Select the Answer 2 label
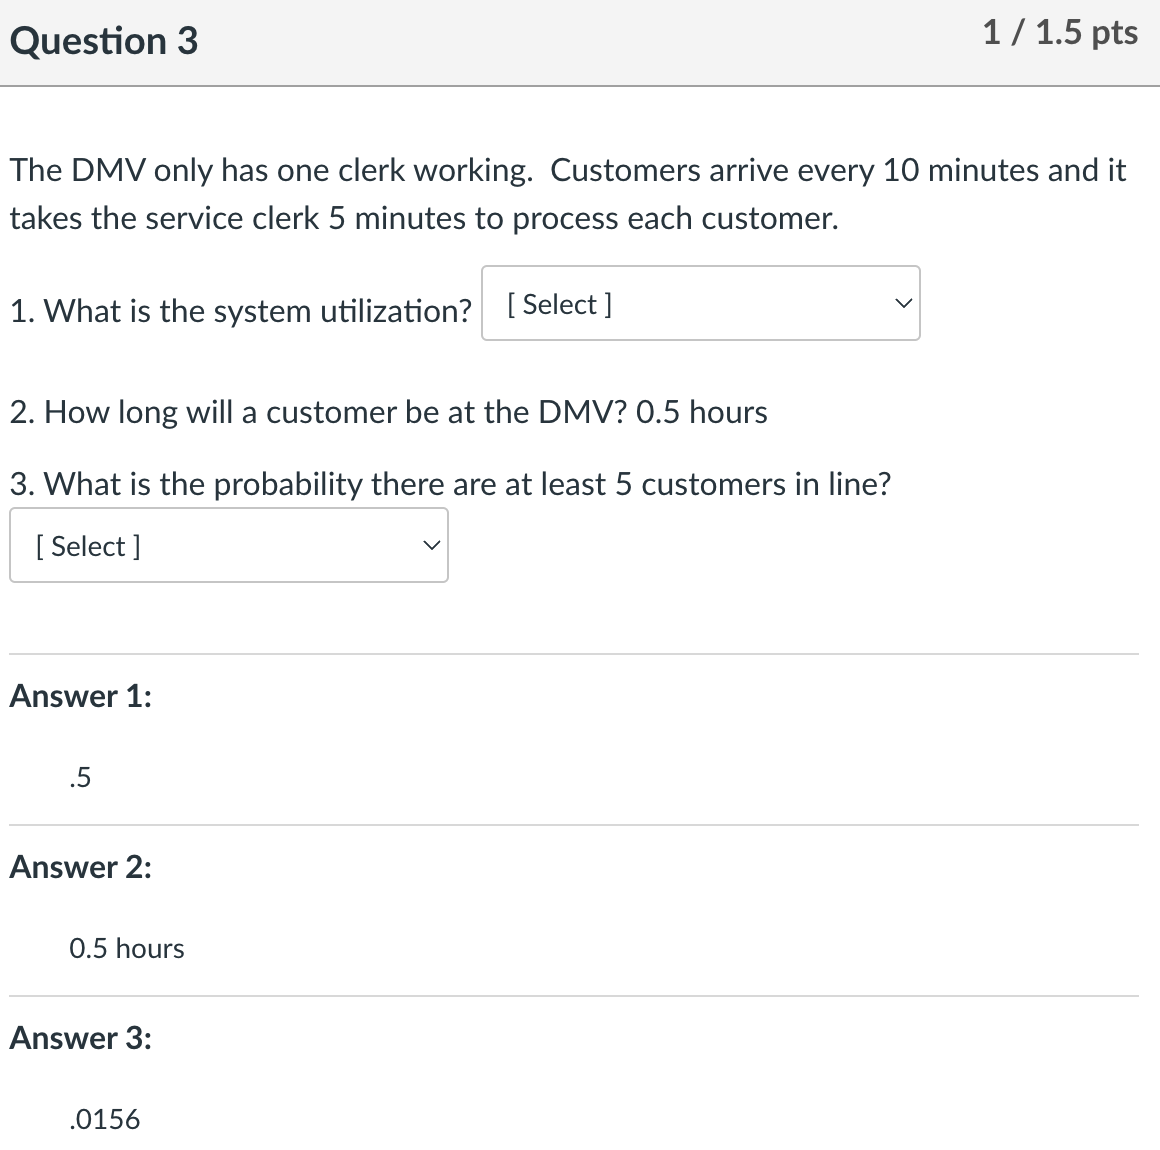 coord(80,868)
